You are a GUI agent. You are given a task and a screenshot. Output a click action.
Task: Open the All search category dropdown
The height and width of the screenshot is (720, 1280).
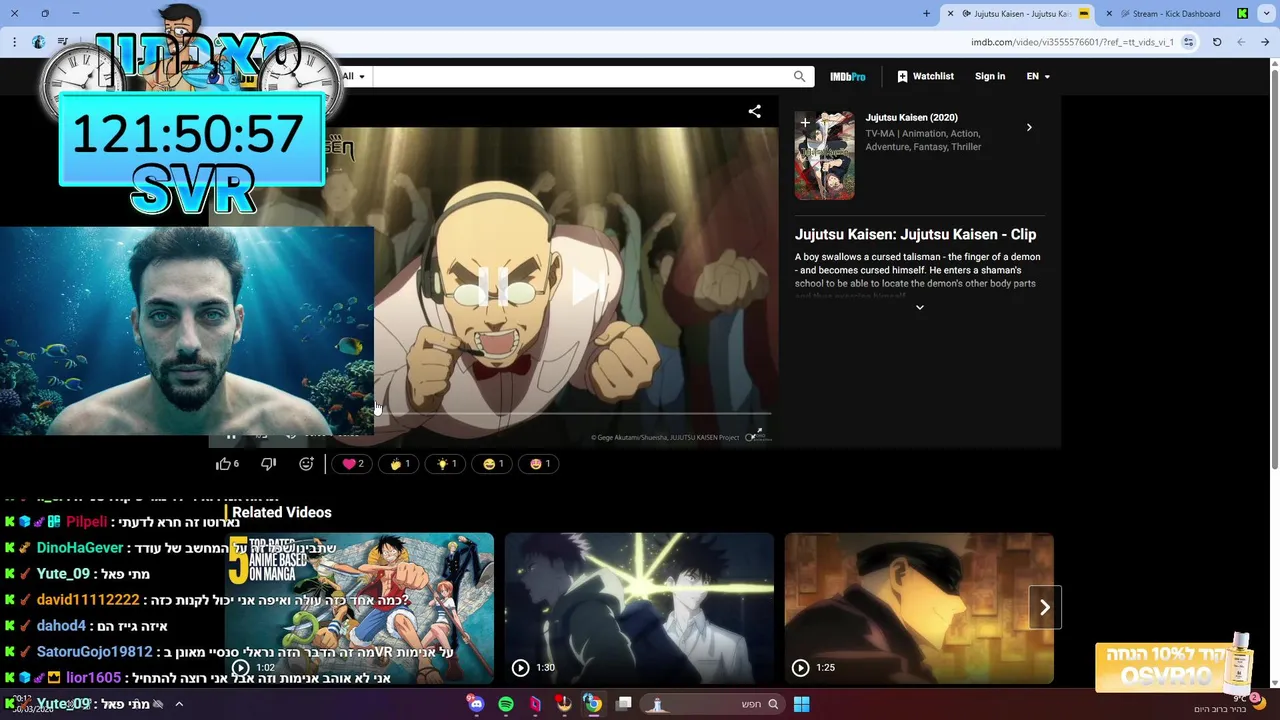(353, 76)
